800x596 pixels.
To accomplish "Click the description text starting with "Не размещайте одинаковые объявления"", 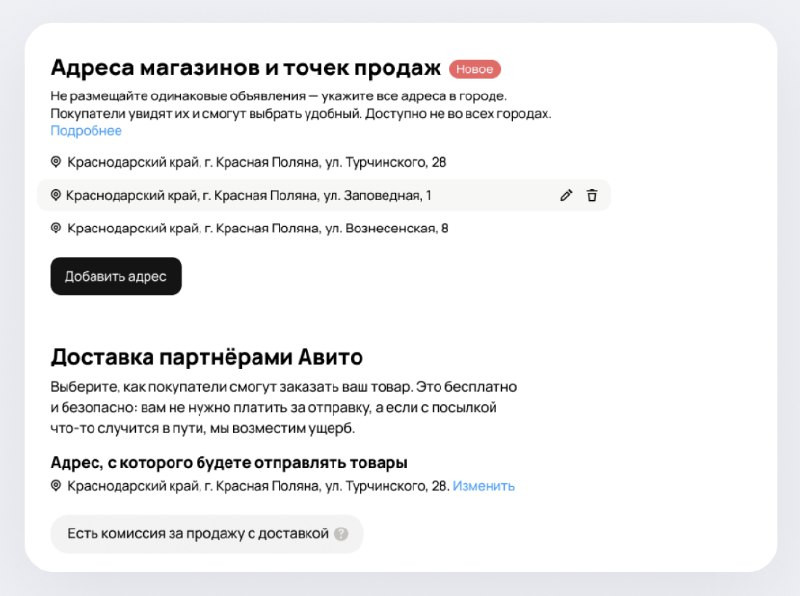I will point(279,96).
